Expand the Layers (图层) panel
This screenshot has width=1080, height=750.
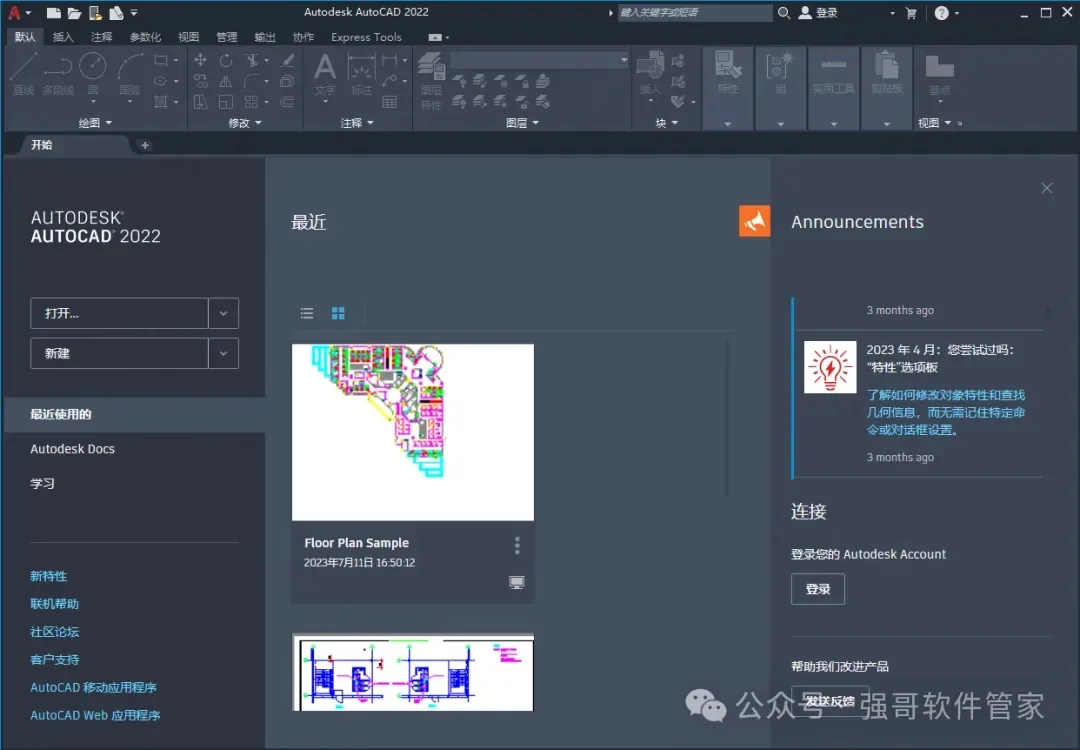[x=522, y=123]
